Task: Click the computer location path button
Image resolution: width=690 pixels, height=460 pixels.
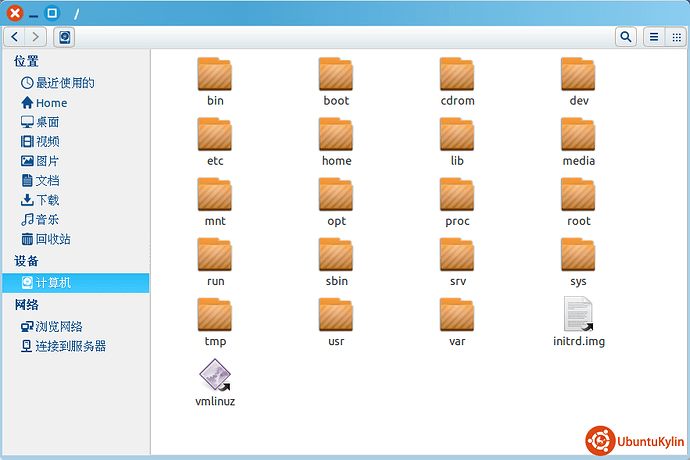Action: pos(64,37)
